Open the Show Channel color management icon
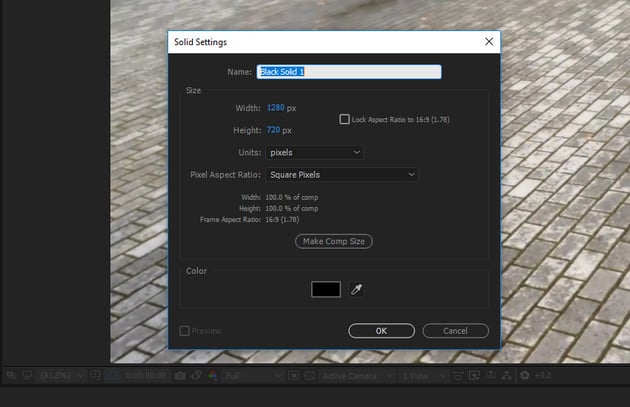Screen dimensions: 630x407 click(x=213, y=376)
